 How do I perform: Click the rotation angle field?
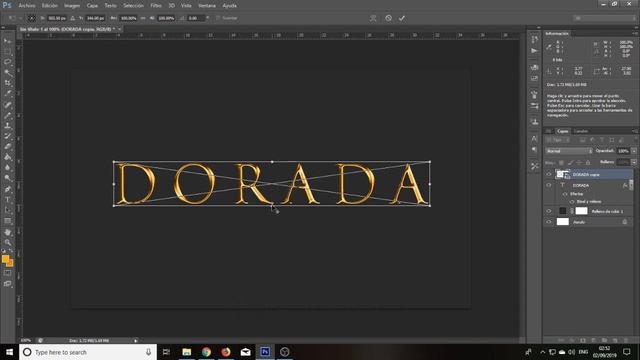coord(196,18)
